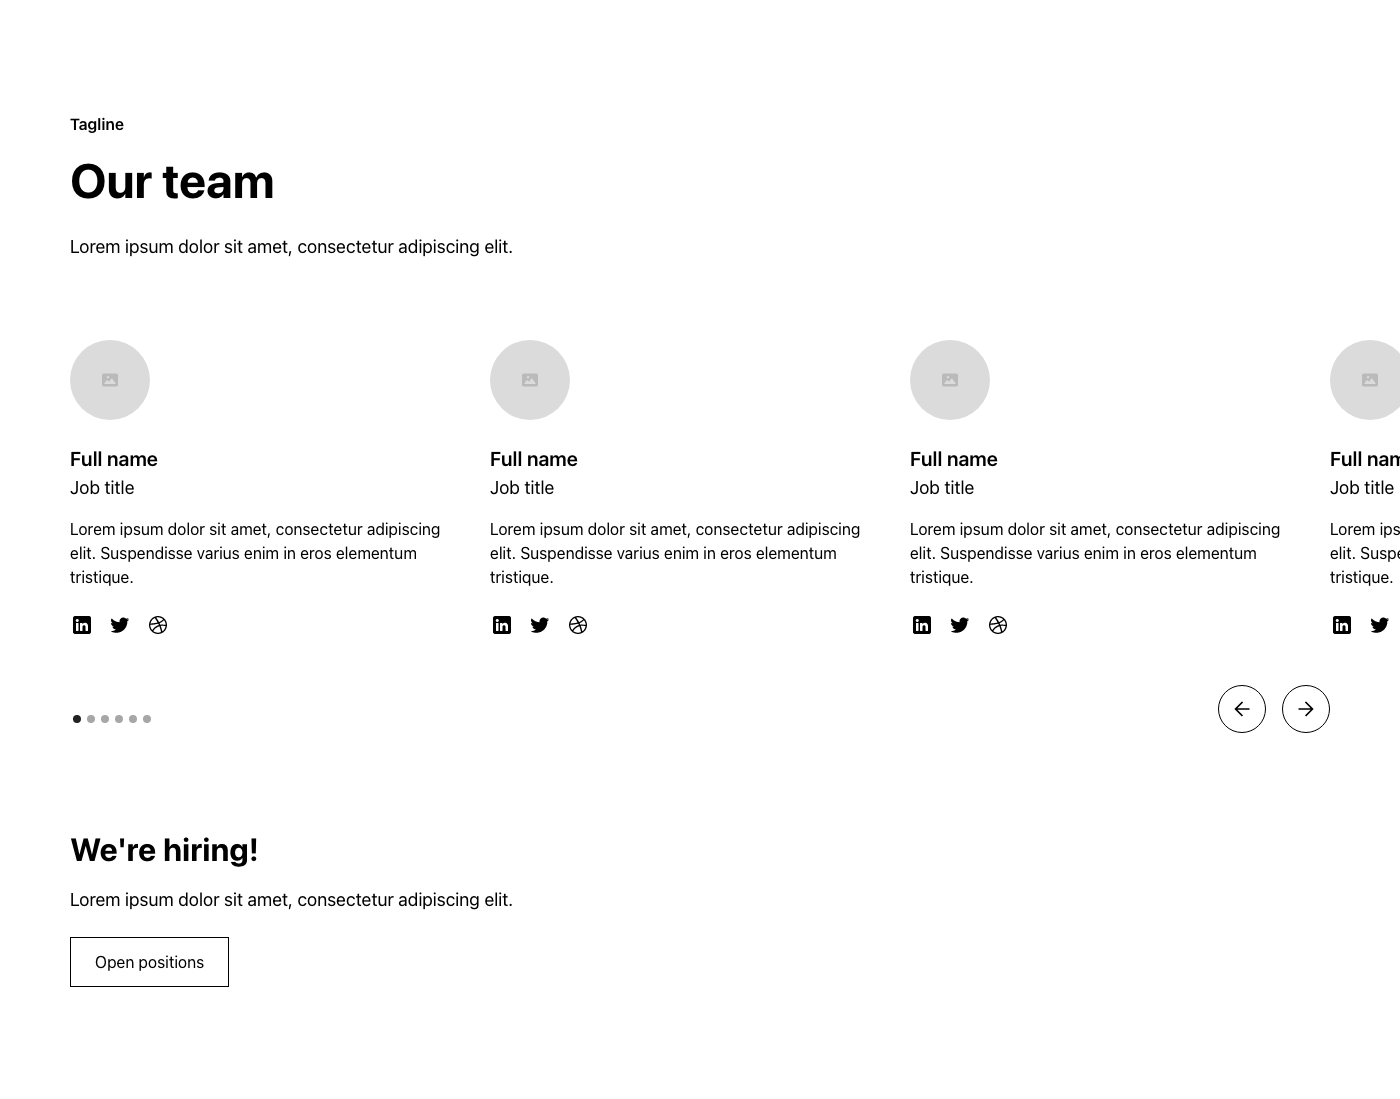This screenshot has height=1099, width=1400.
Task: Go to next slide with right arrow
Action: (x=1306, y=709)
